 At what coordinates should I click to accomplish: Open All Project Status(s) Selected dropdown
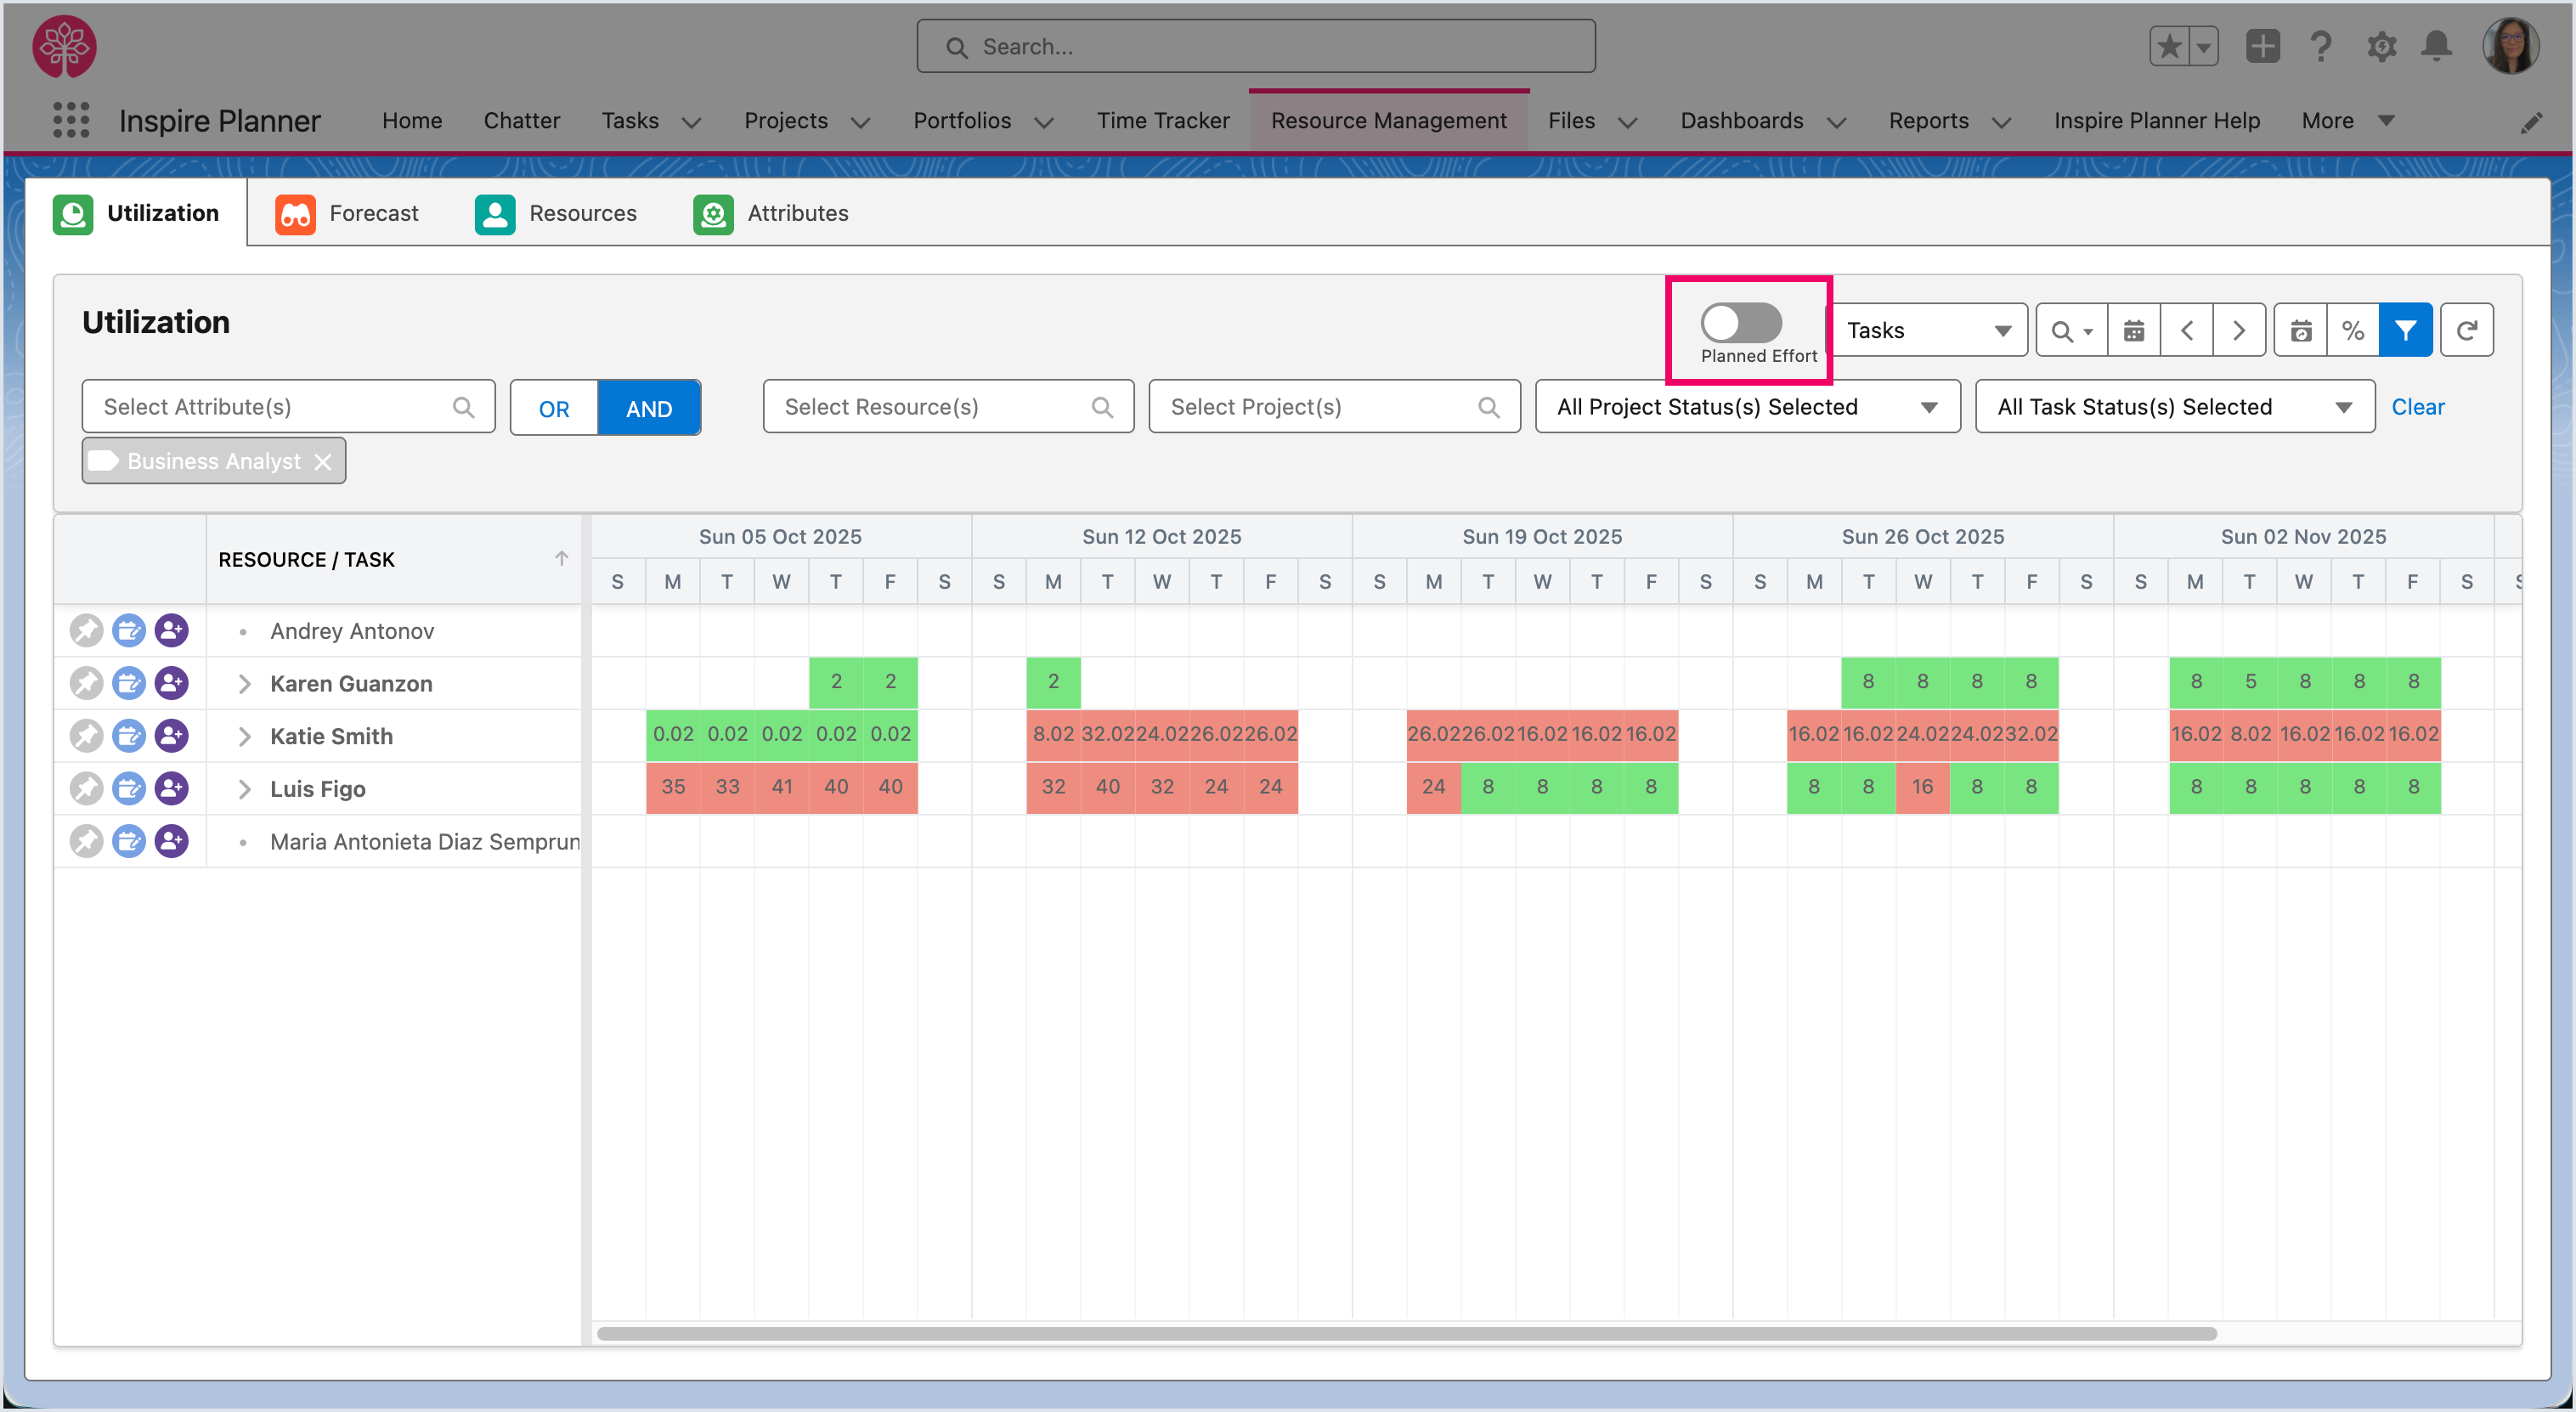pyautogui.click(x=1746, y=407)
